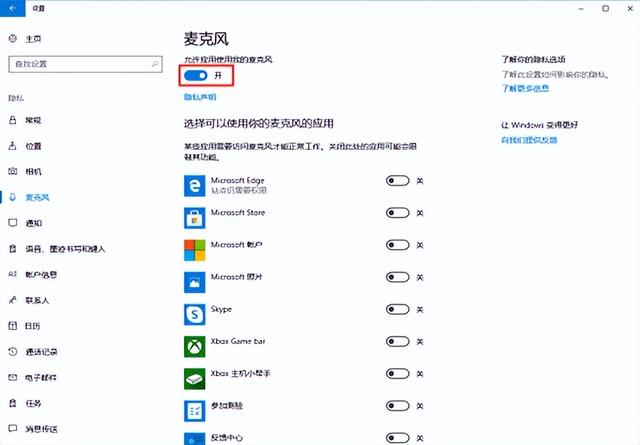Click the Xbox Game bar name
Screen dimensions: 640x445
click(x=238, y=341)
